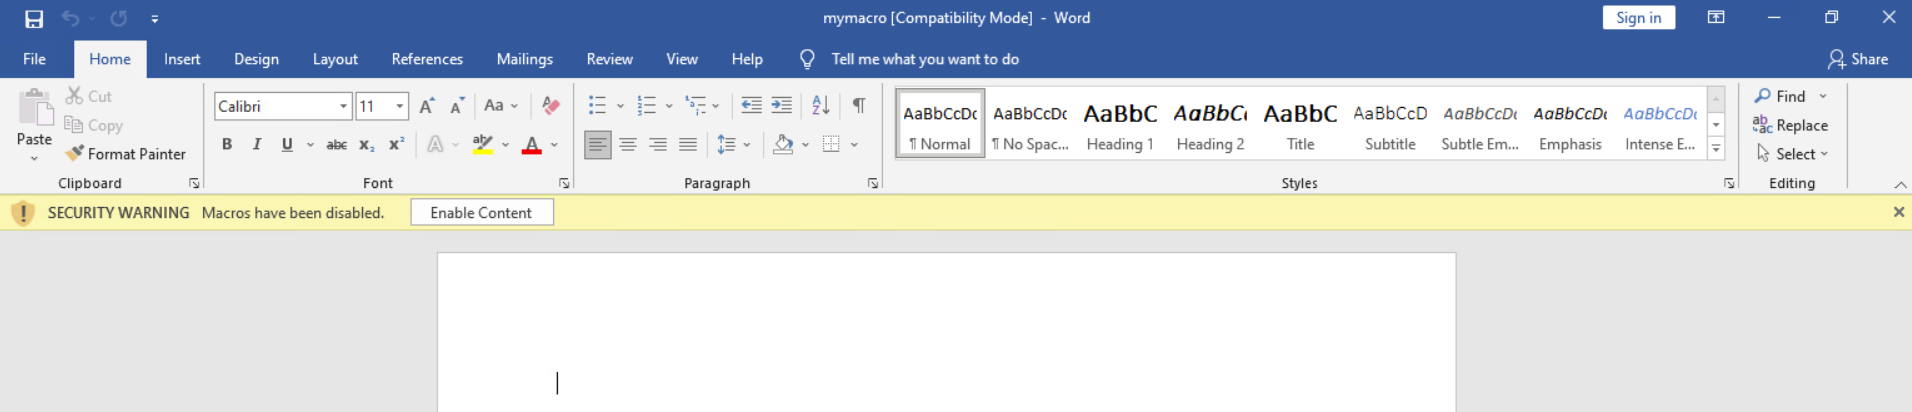Click the Grow Font icon
The image size is (1912, 412).
(427, 106)
